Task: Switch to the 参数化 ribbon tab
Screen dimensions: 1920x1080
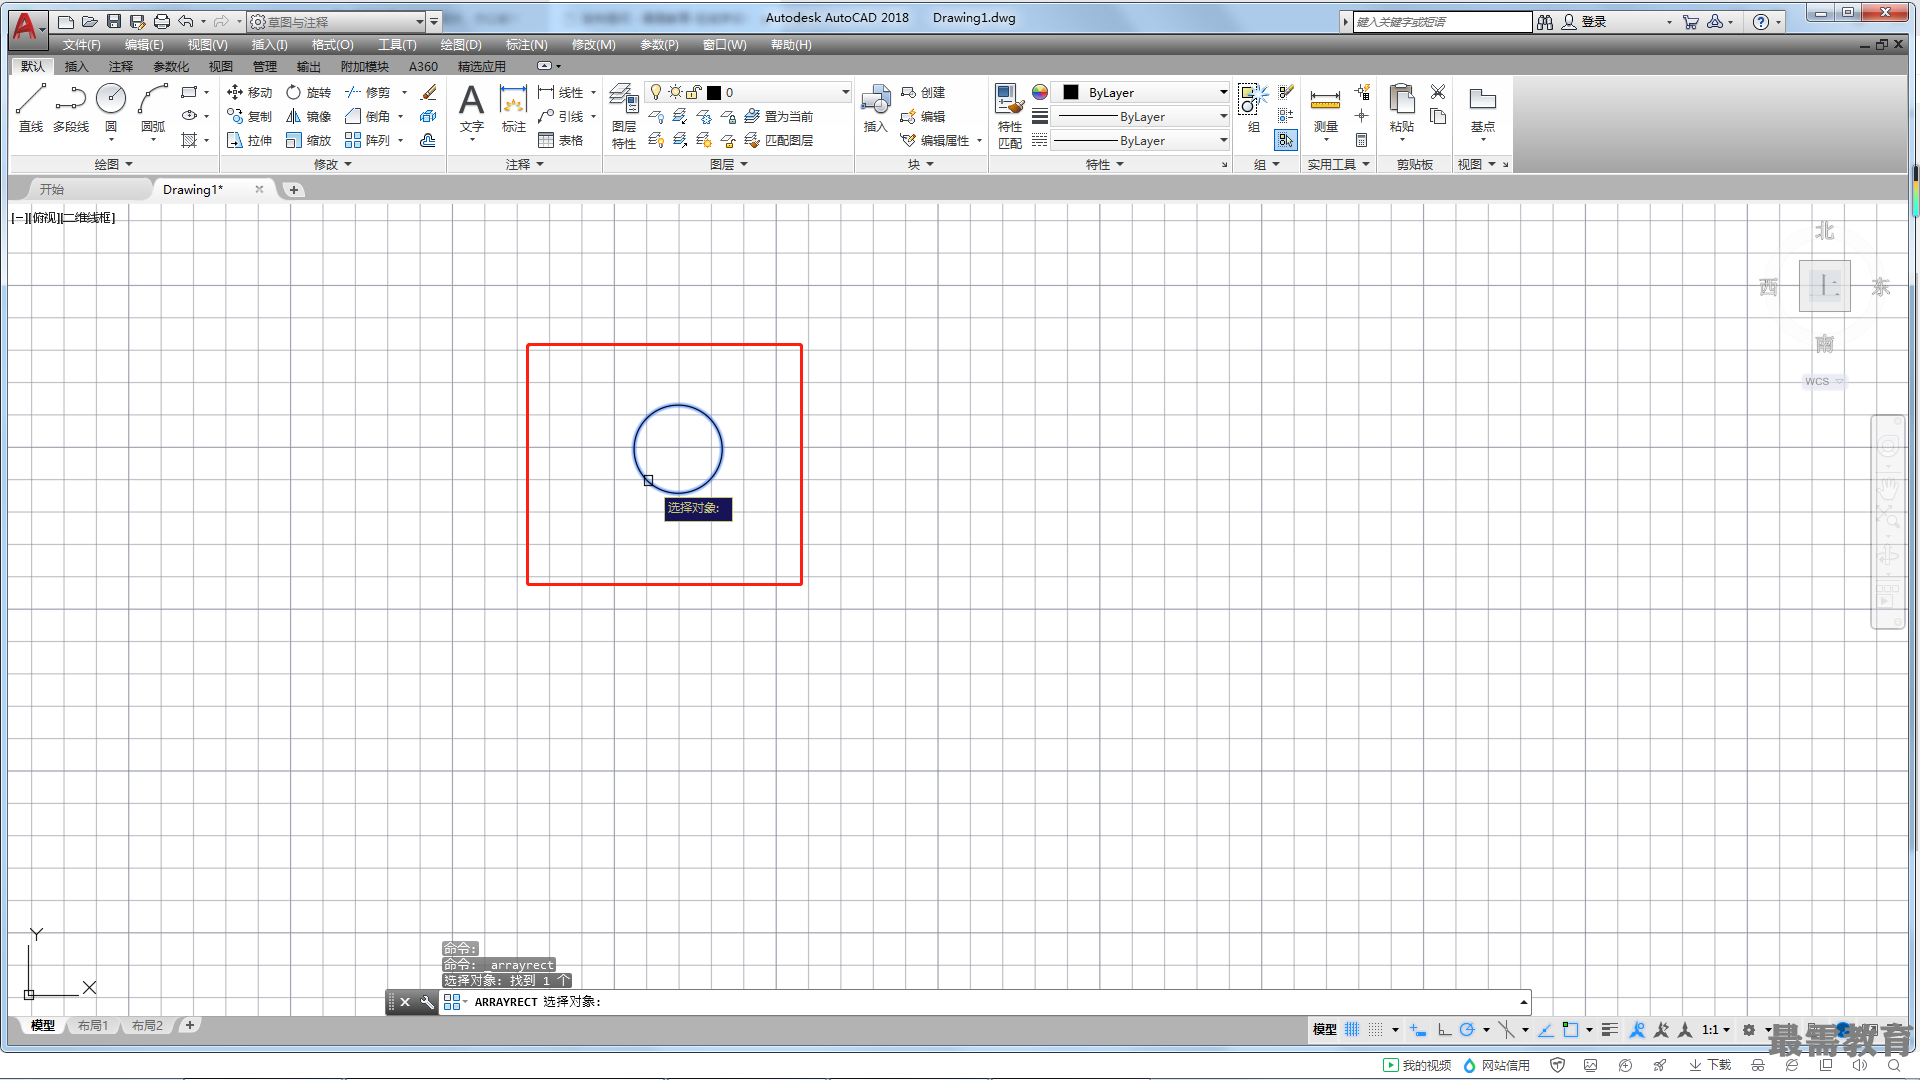Action: click(170, 67)
